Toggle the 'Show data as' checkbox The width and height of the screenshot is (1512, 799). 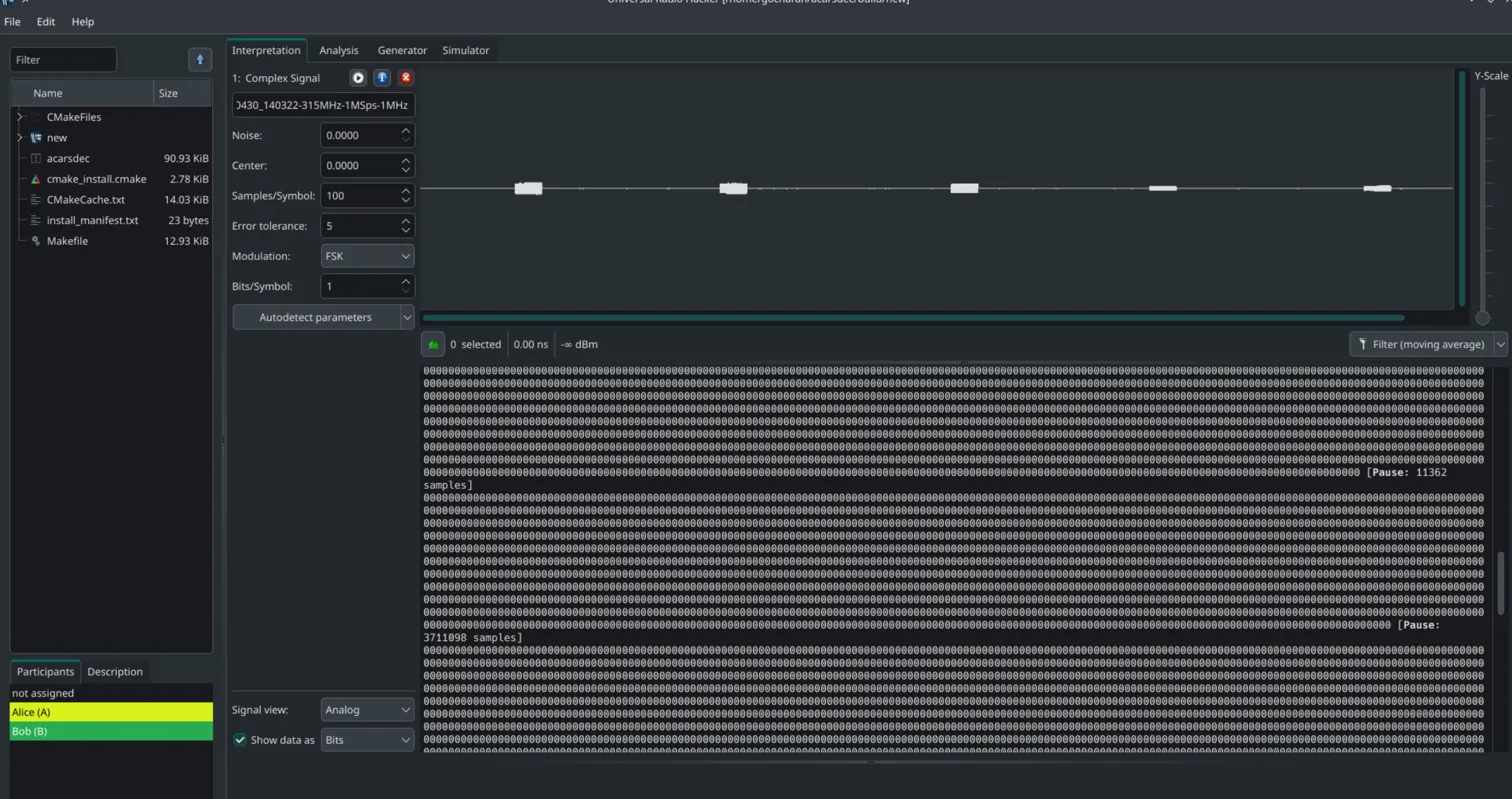click(240, 740)
